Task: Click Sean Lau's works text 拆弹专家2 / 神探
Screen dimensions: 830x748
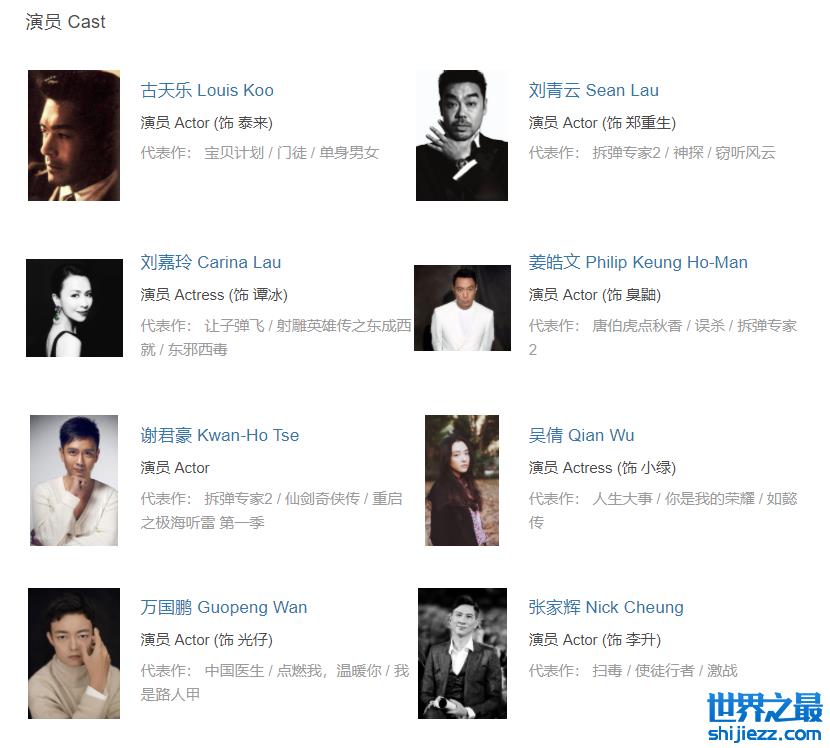Action: [x=648, y=153]
